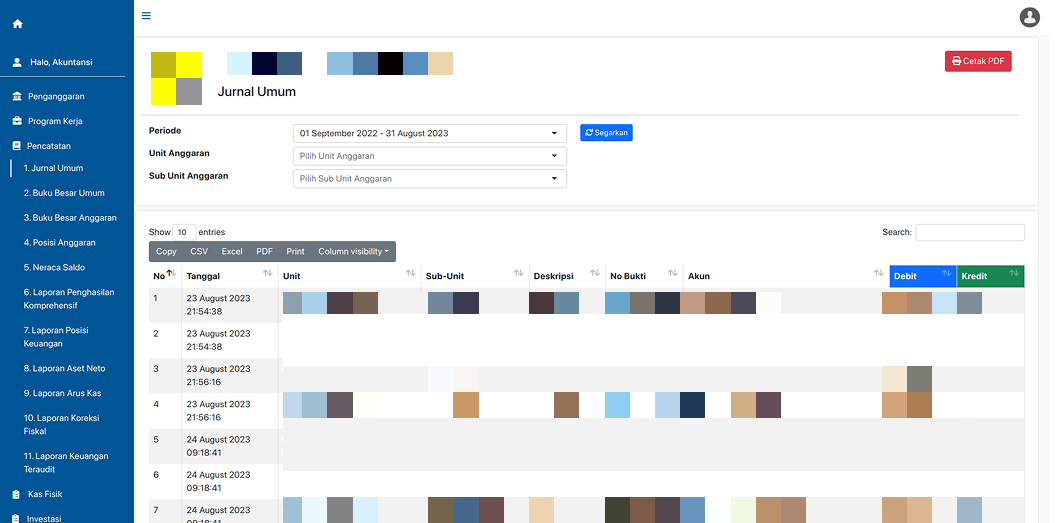The height and width of the screenshot is (523, 1058).
Task: Click the Investasi sidebar icon
Action: pyautogui.click(x=17, y=519)
